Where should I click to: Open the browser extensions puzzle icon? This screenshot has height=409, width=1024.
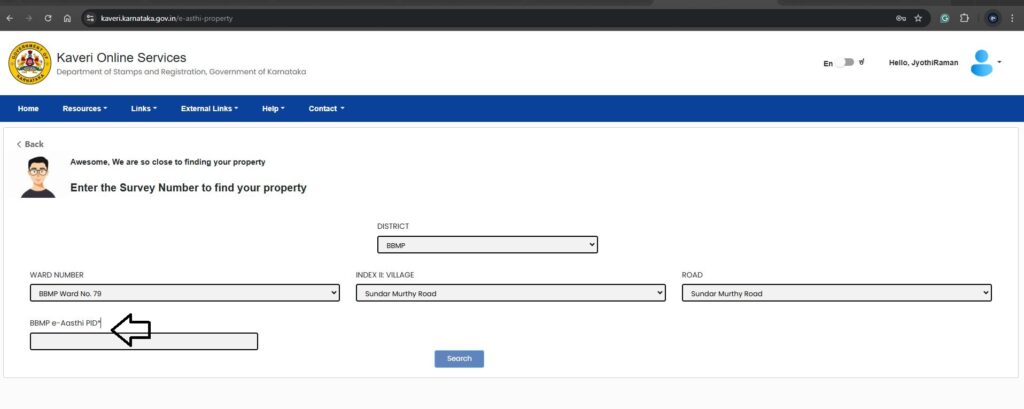(964, 18)
